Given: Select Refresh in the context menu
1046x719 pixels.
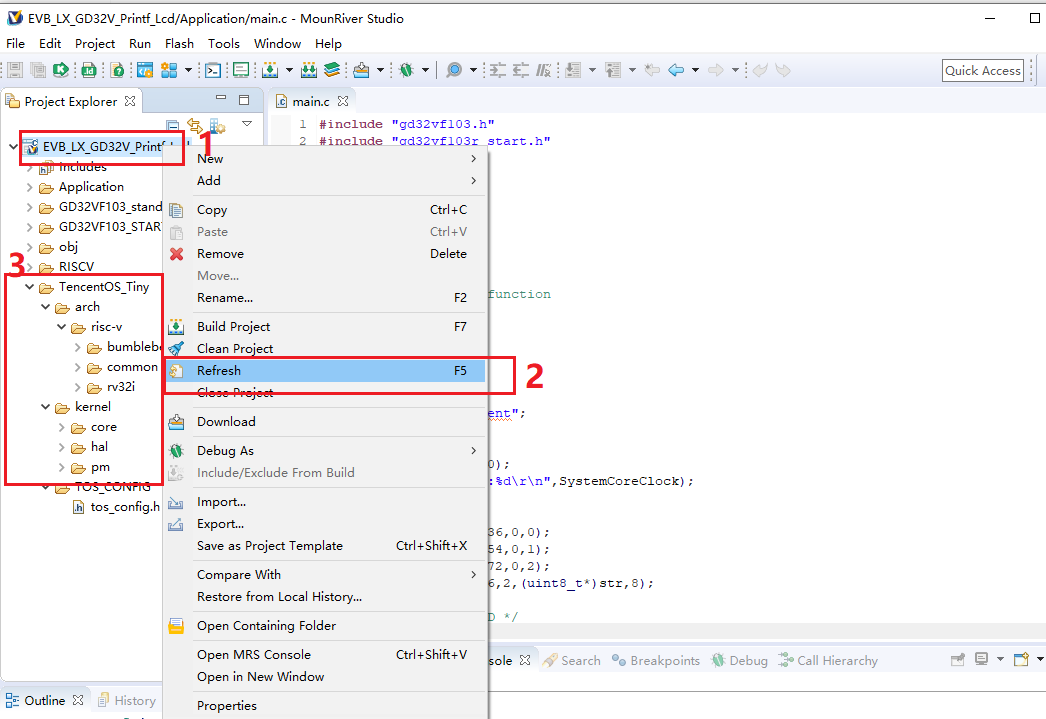Looking at the screenshot, I should click(326, 371).
